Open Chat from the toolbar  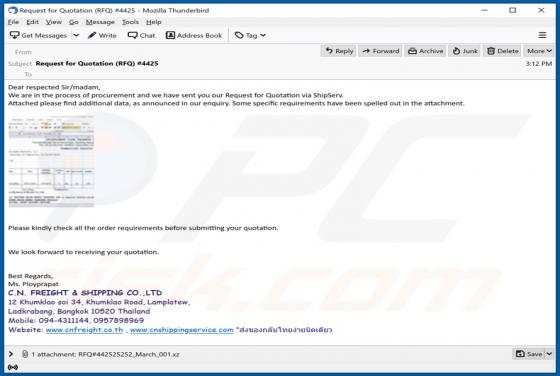click(x=141, y=35)
